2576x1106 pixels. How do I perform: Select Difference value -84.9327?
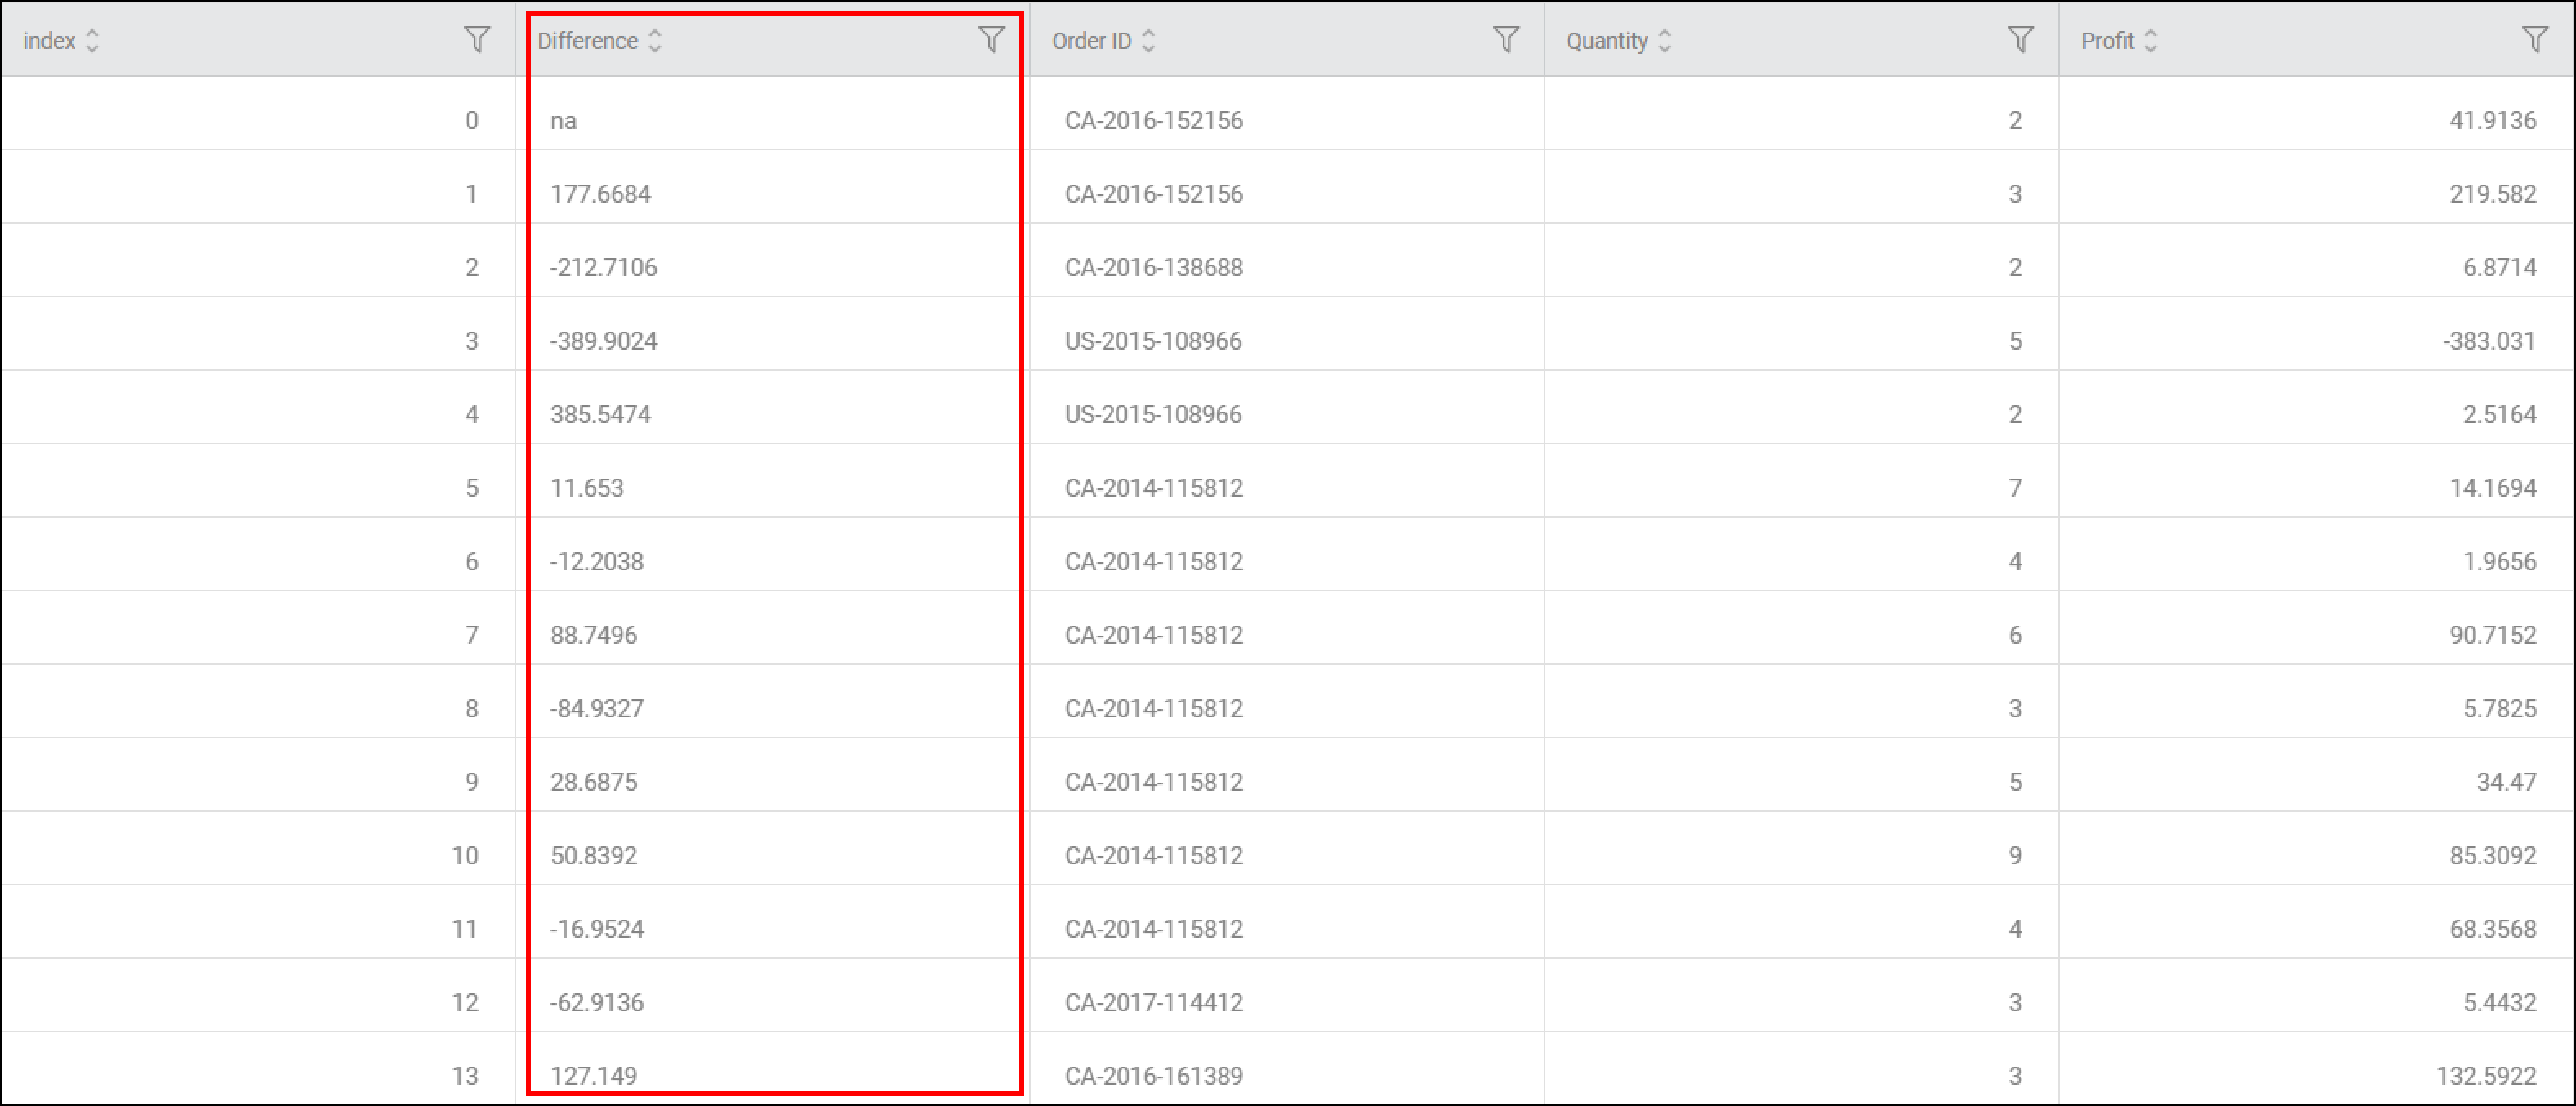point(597,709)
